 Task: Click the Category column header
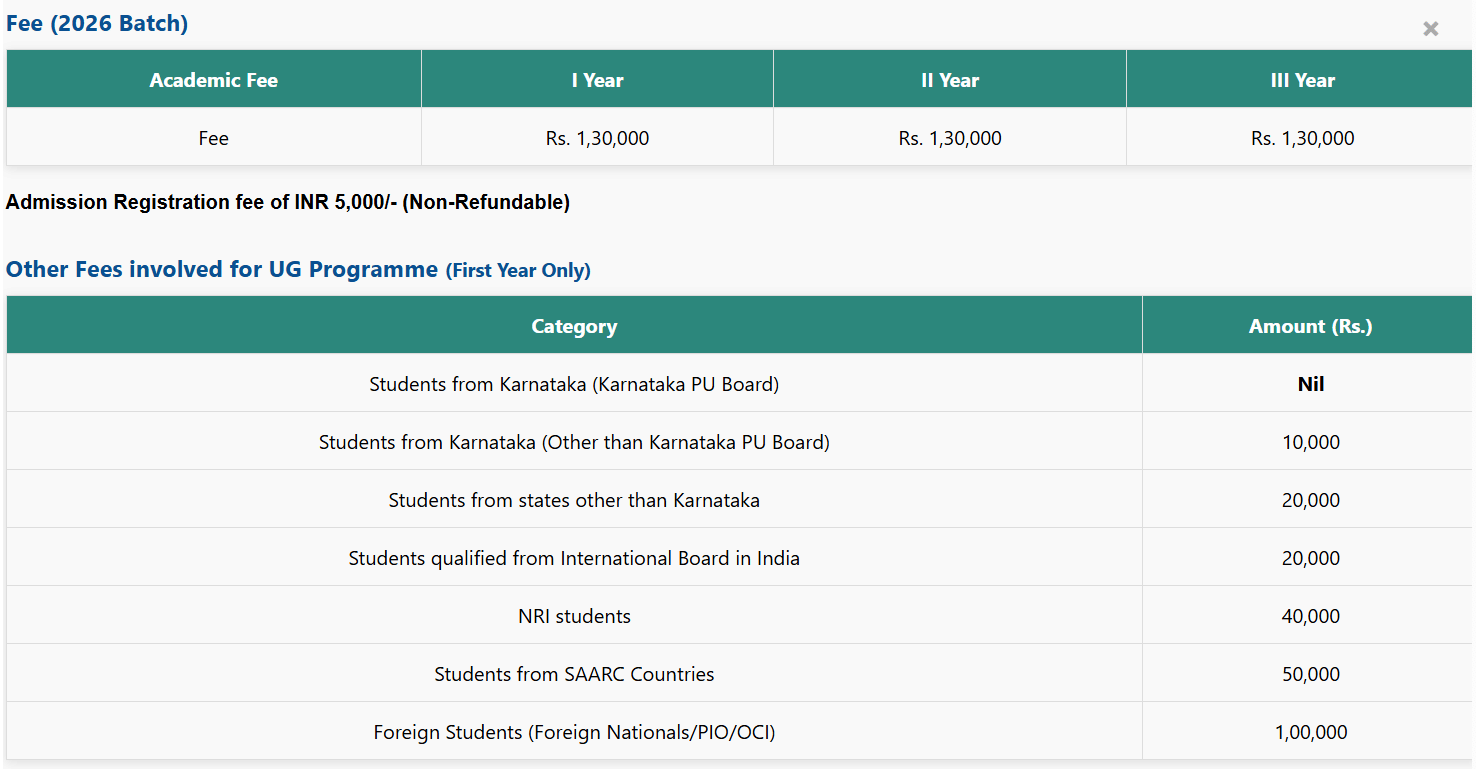click(574, 326)
